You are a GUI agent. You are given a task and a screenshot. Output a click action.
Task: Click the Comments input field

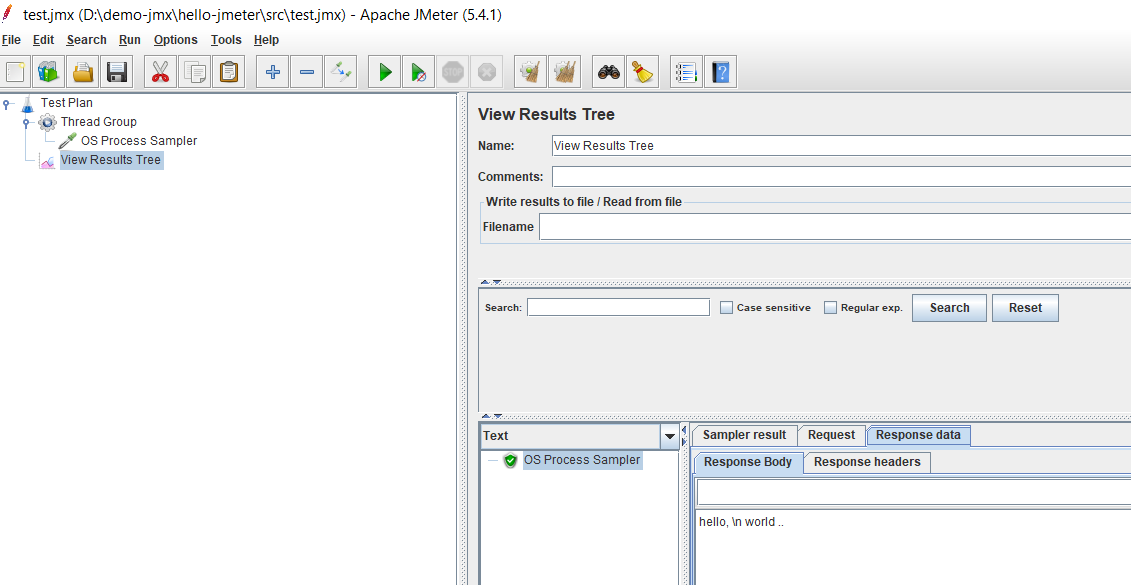(841, 177)
